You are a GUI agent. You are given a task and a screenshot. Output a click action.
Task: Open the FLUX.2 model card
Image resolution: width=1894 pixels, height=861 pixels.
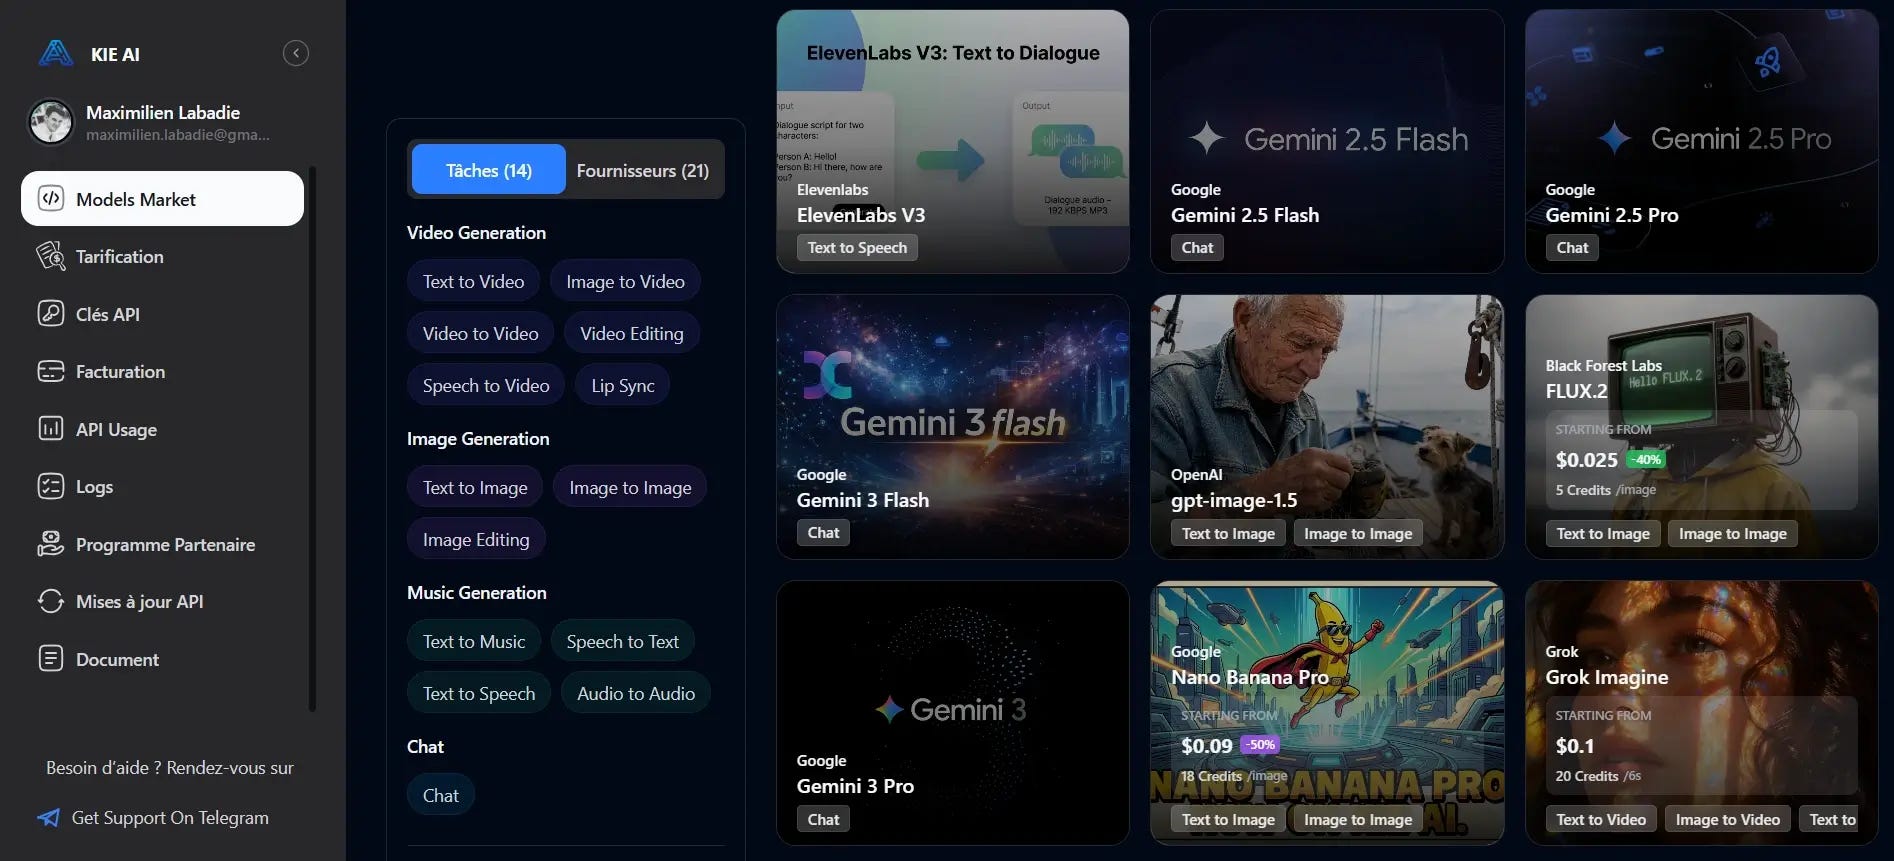(1701, 426)
